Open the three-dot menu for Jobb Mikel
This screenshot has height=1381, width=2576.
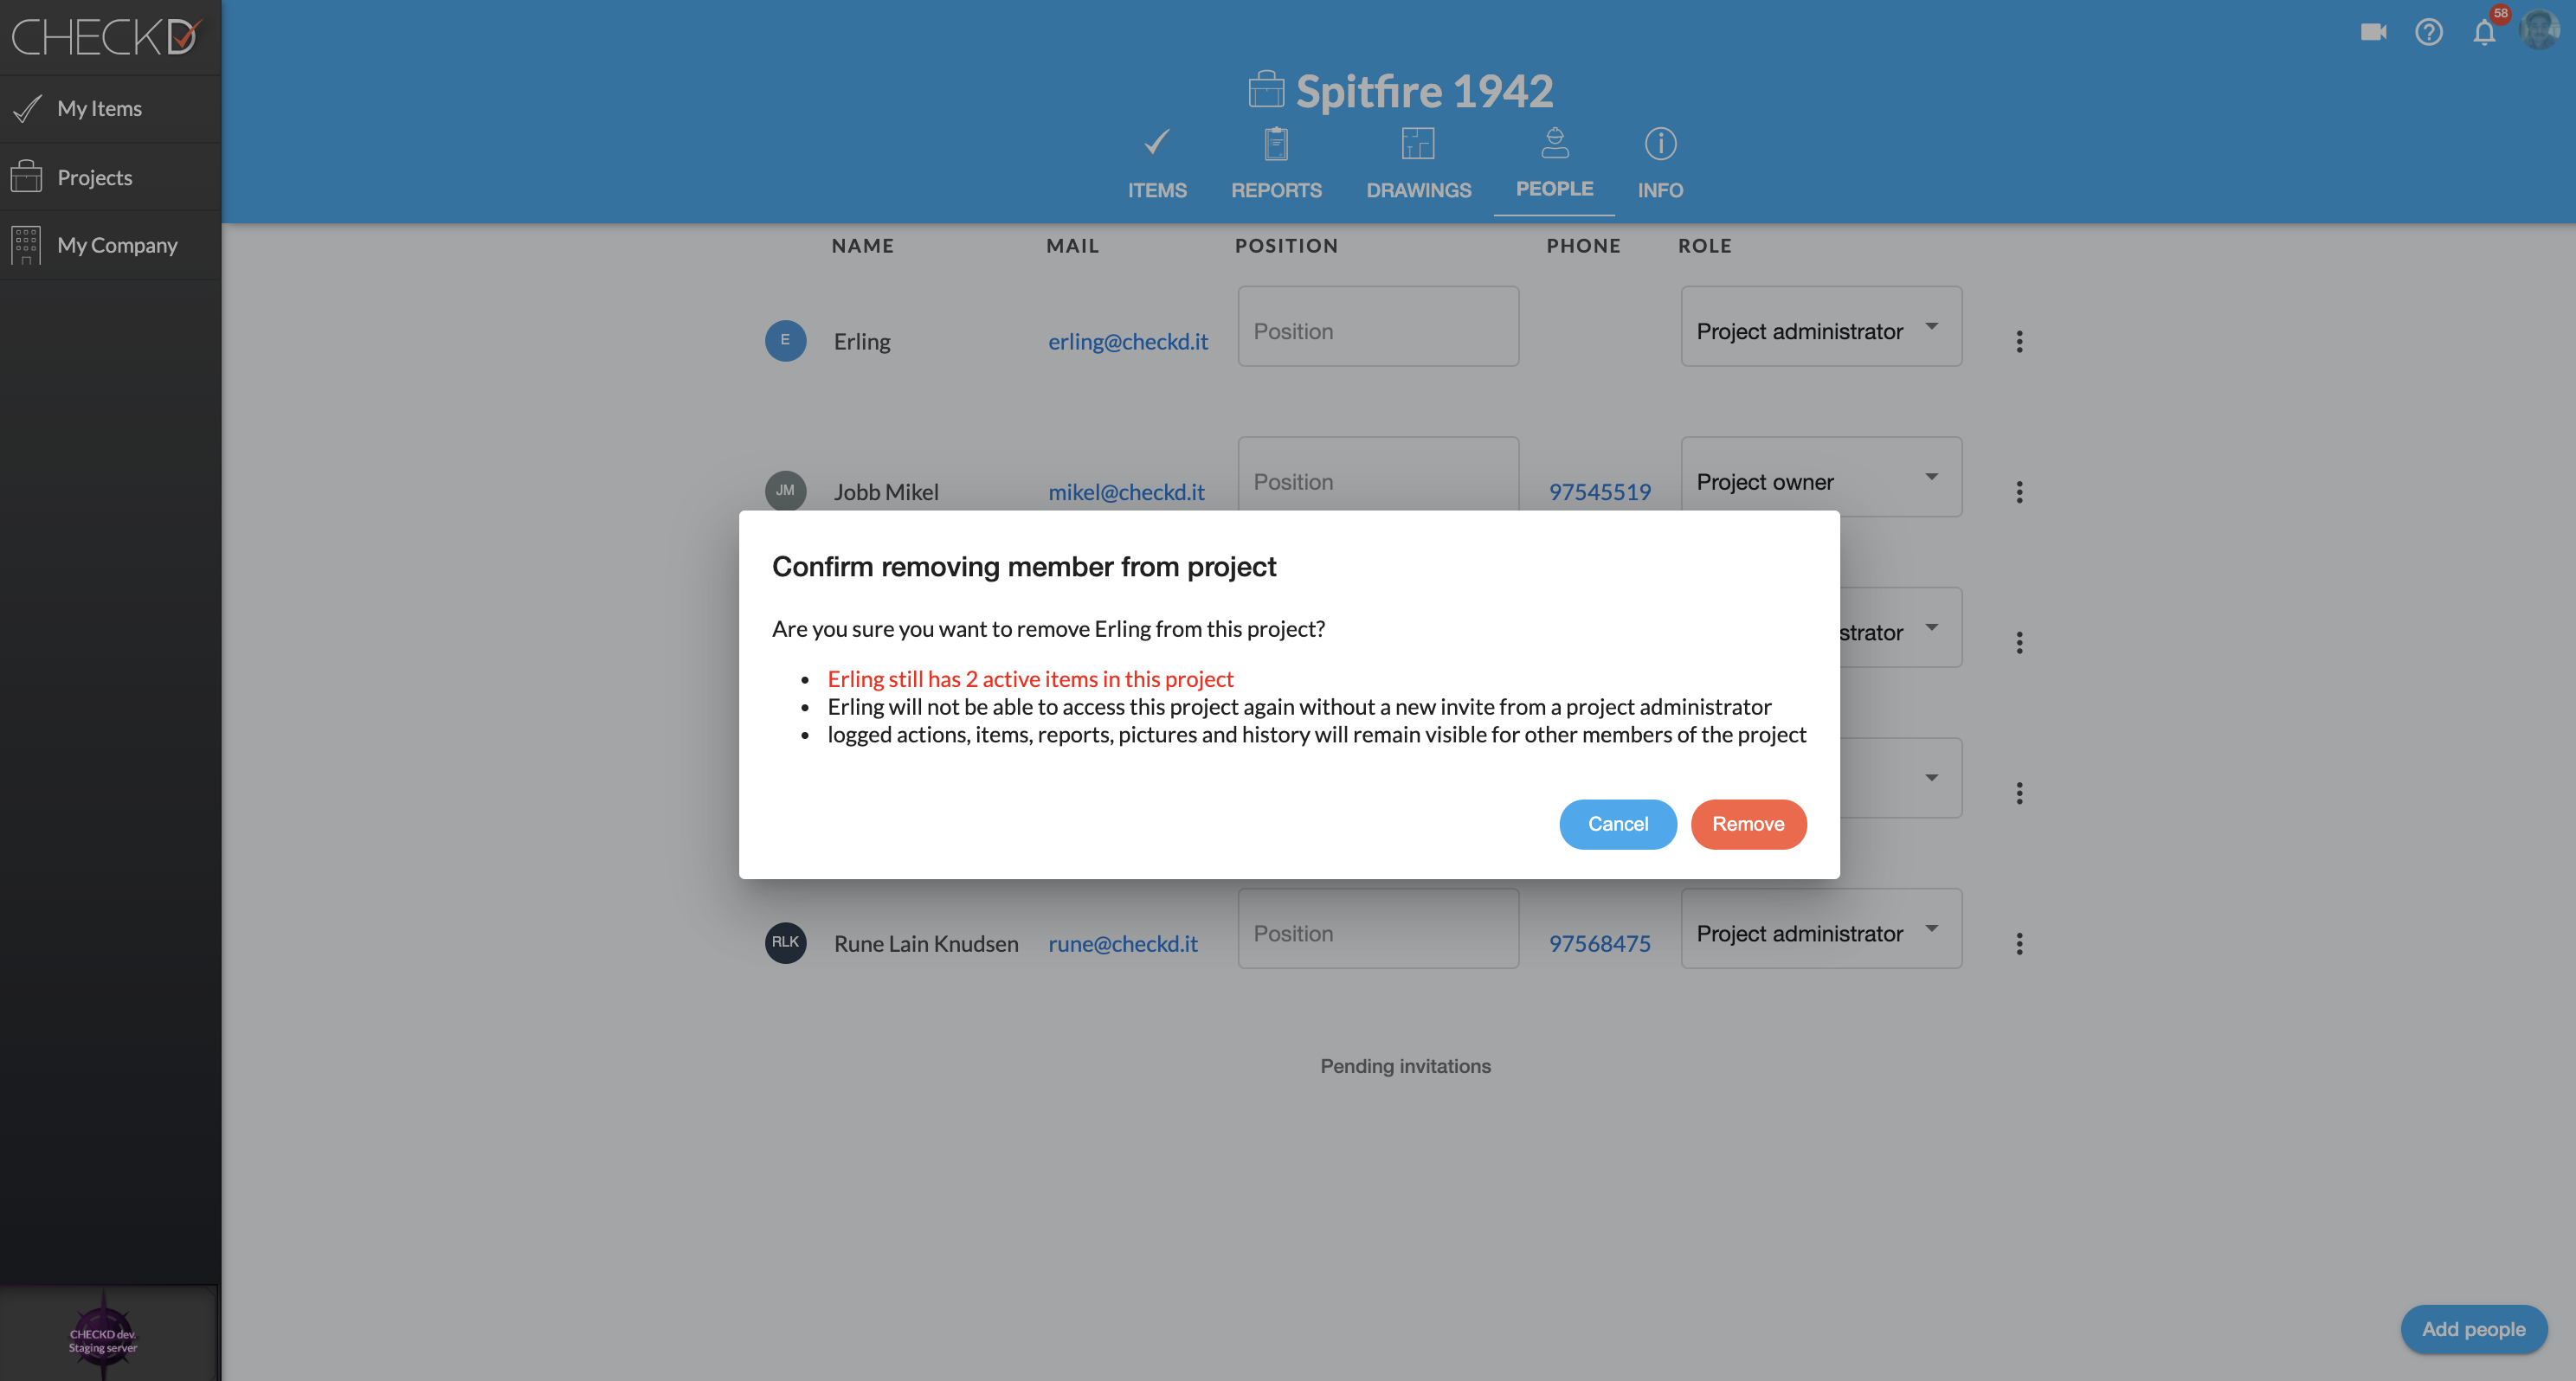coord(2019,492)
